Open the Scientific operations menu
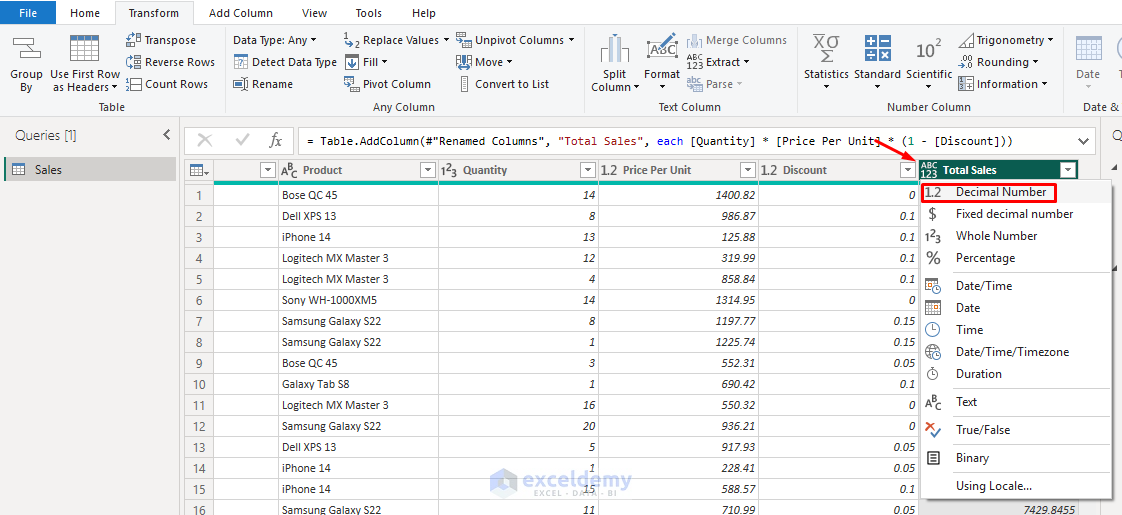This screenshot has width=1122, height=515. click(929, 63)
